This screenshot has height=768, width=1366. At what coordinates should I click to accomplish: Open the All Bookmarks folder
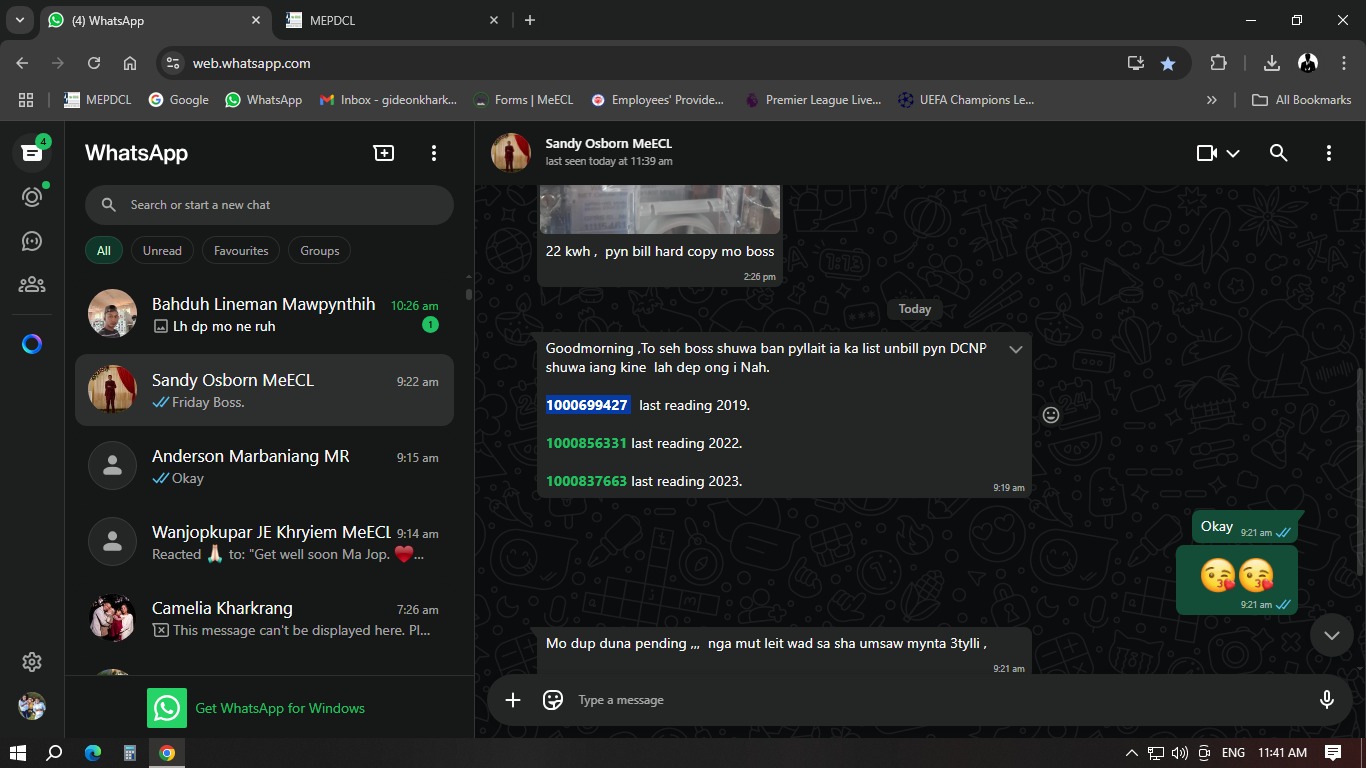point(1302,100)
